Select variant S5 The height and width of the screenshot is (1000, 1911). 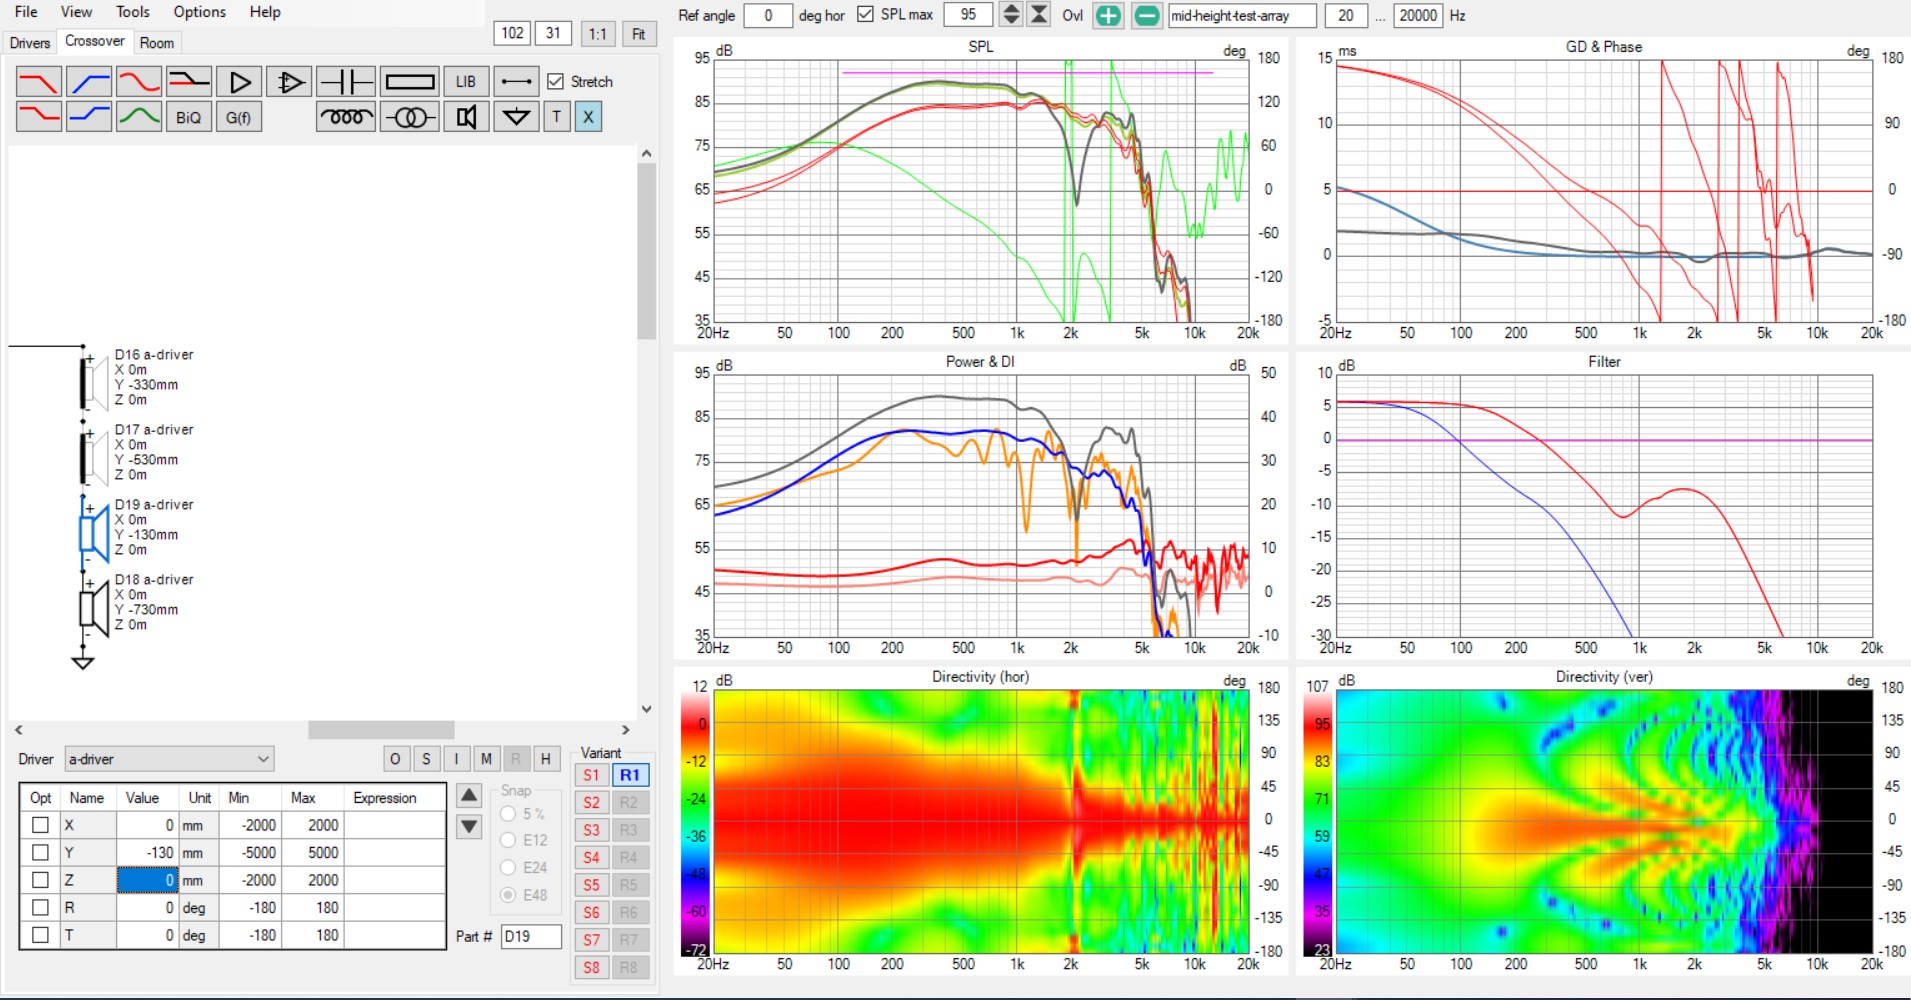[x=591, y=885]
